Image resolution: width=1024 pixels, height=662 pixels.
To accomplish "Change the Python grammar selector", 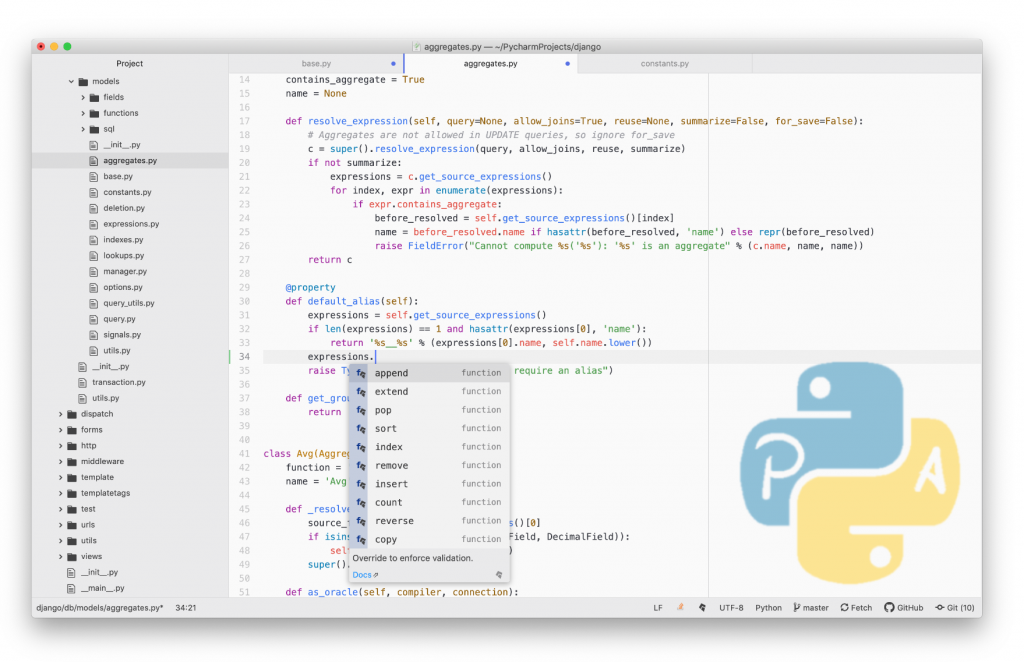I will [x=769, y=607].
